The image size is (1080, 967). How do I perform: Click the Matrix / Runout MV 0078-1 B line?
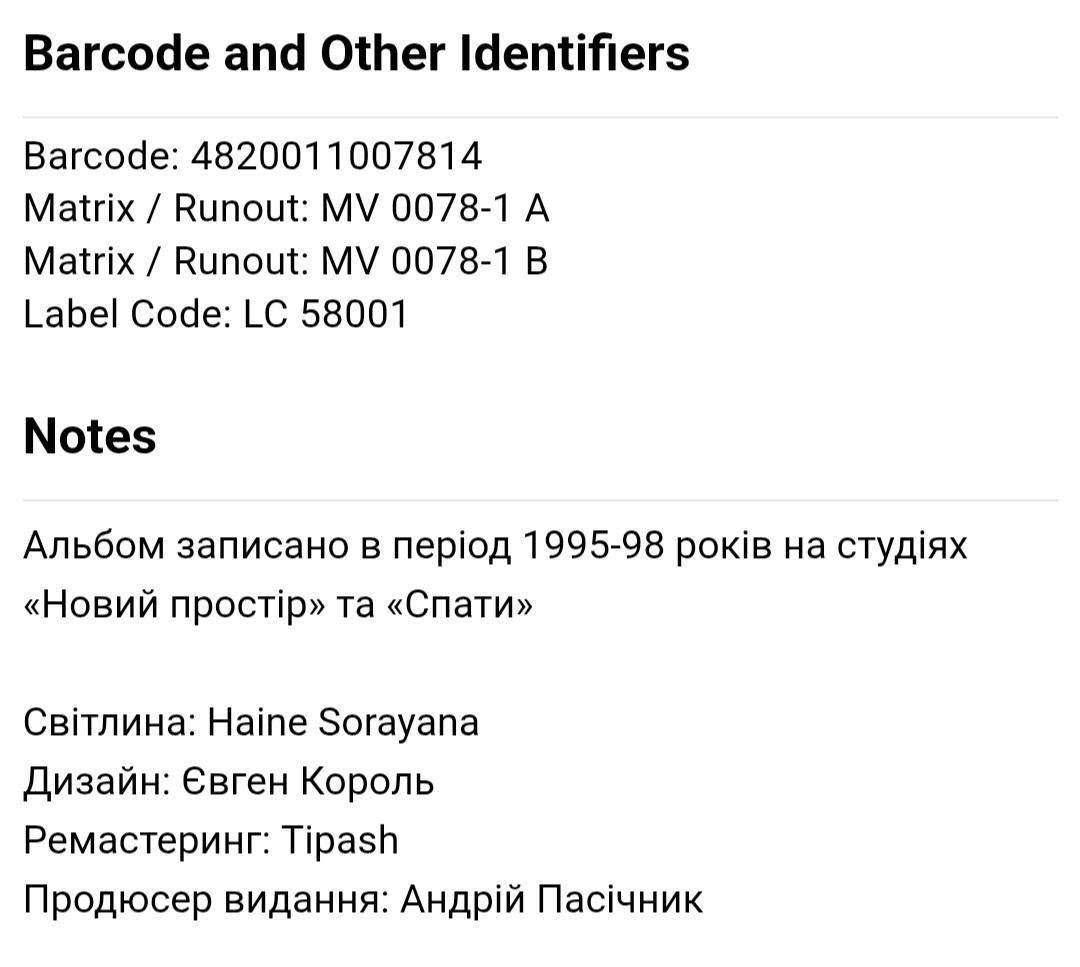tap(285, 262)
